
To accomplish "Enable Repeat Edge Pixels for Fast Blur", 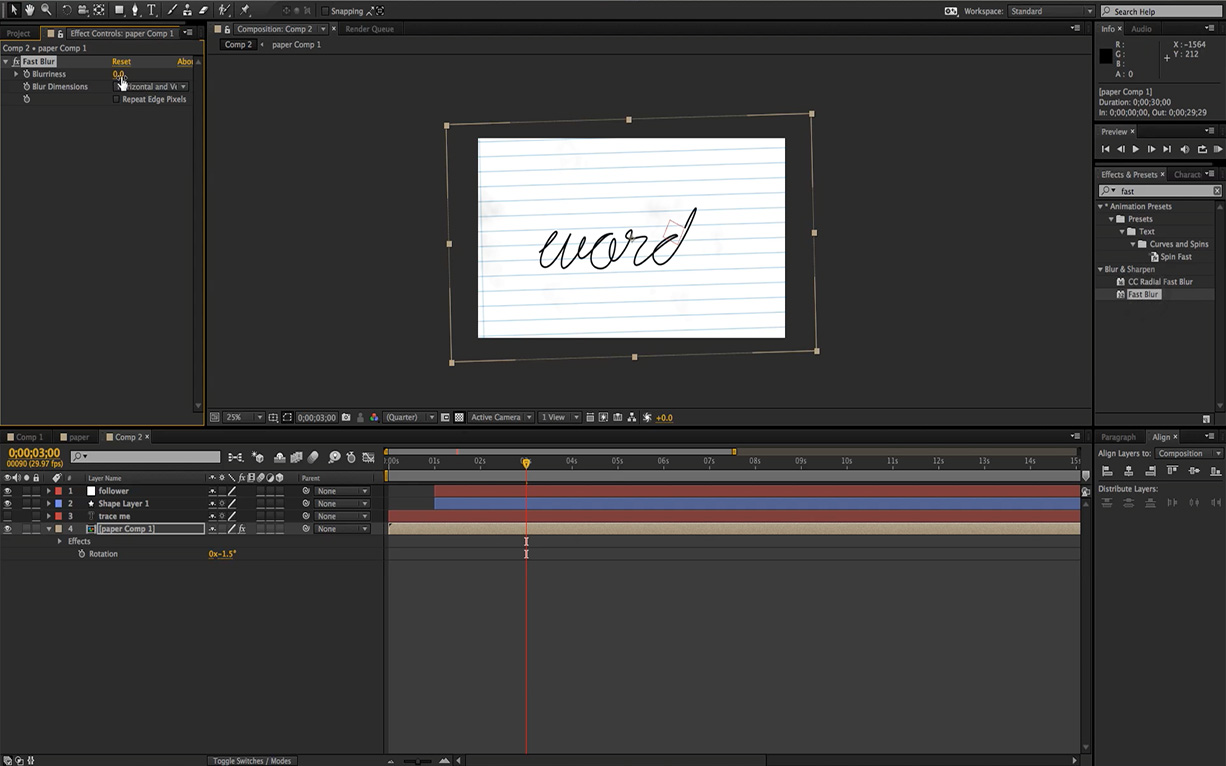I will coord(116,99).
